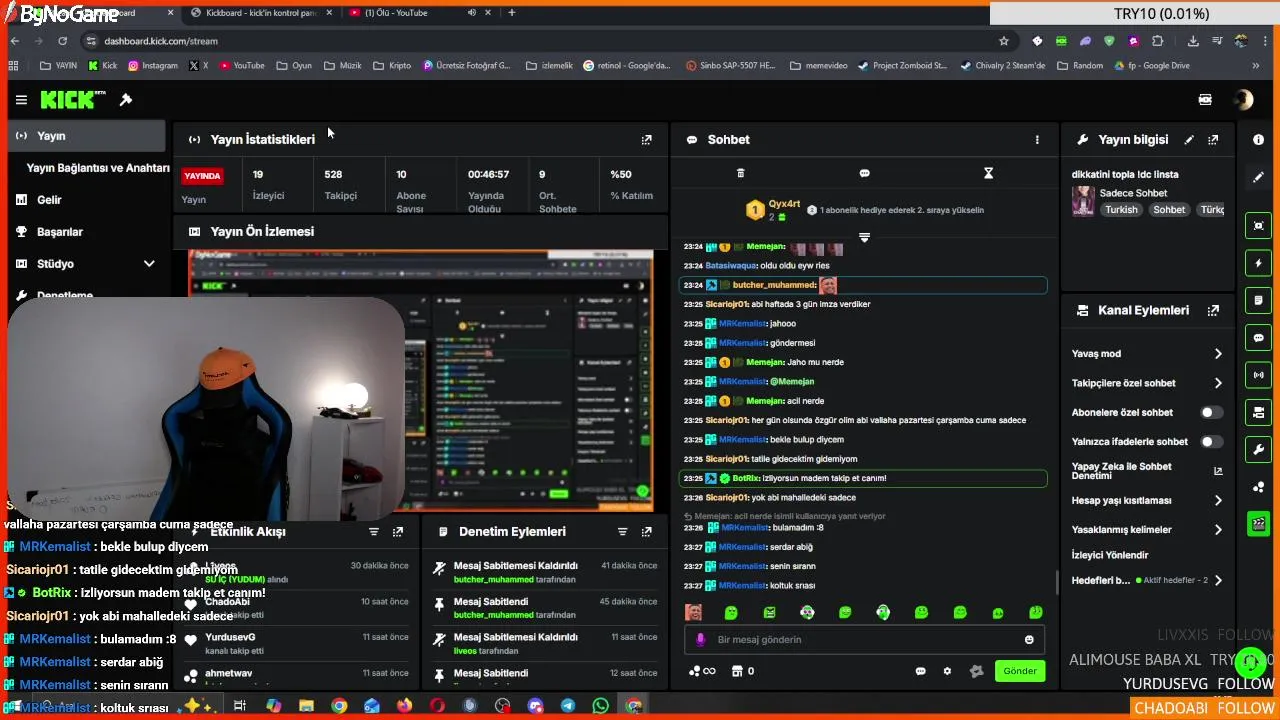Click the pencil icon in the right sidebar

(x=1258, y=177)
